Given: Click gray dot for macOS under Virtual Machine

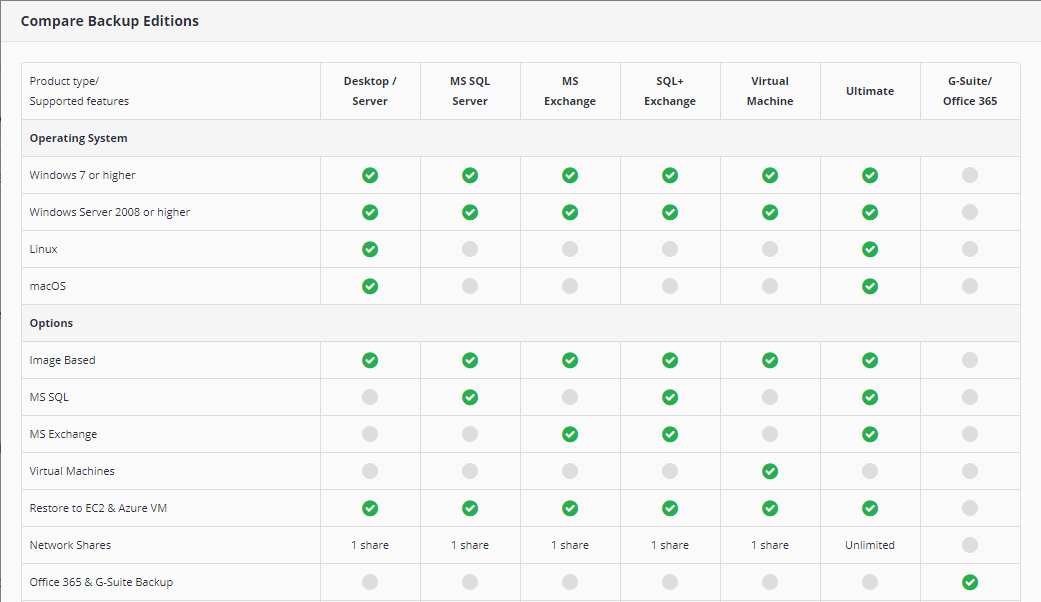Looking at the screenshot, I should click(770, 286).
